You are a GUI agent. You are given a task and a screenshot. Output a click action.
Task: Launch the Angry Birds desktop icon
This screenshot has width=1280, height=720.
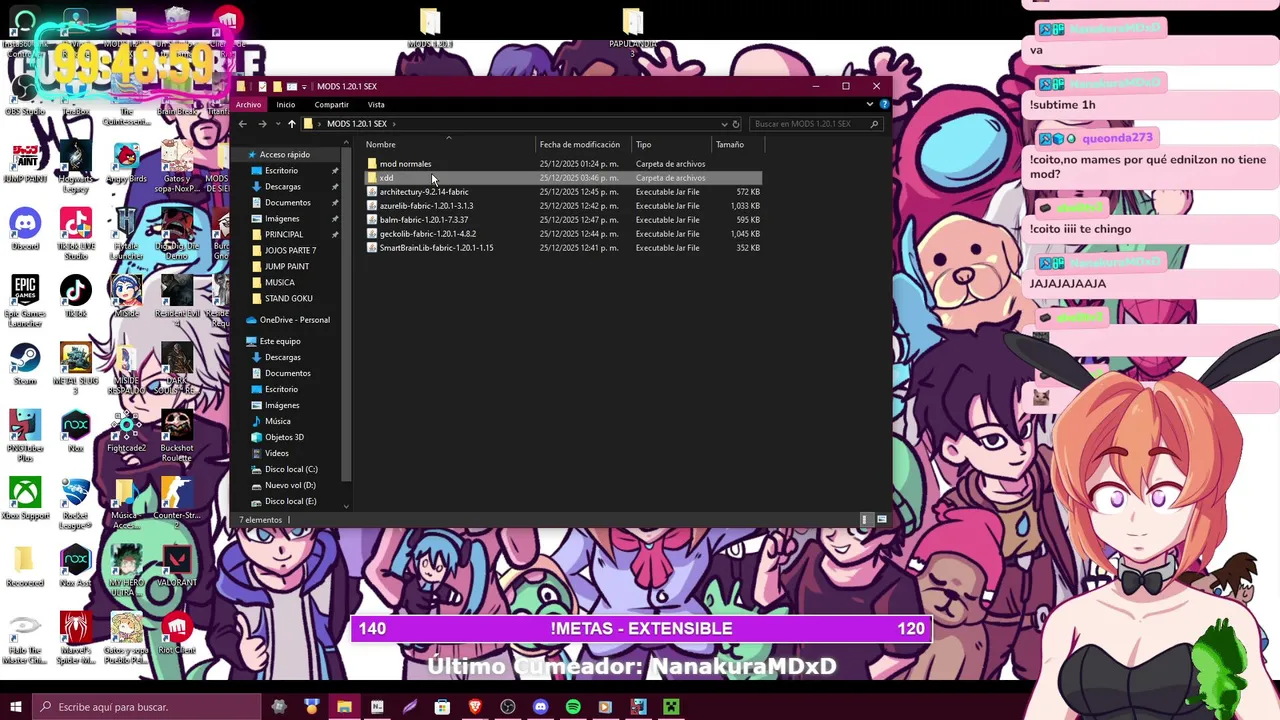click(126, 162)
